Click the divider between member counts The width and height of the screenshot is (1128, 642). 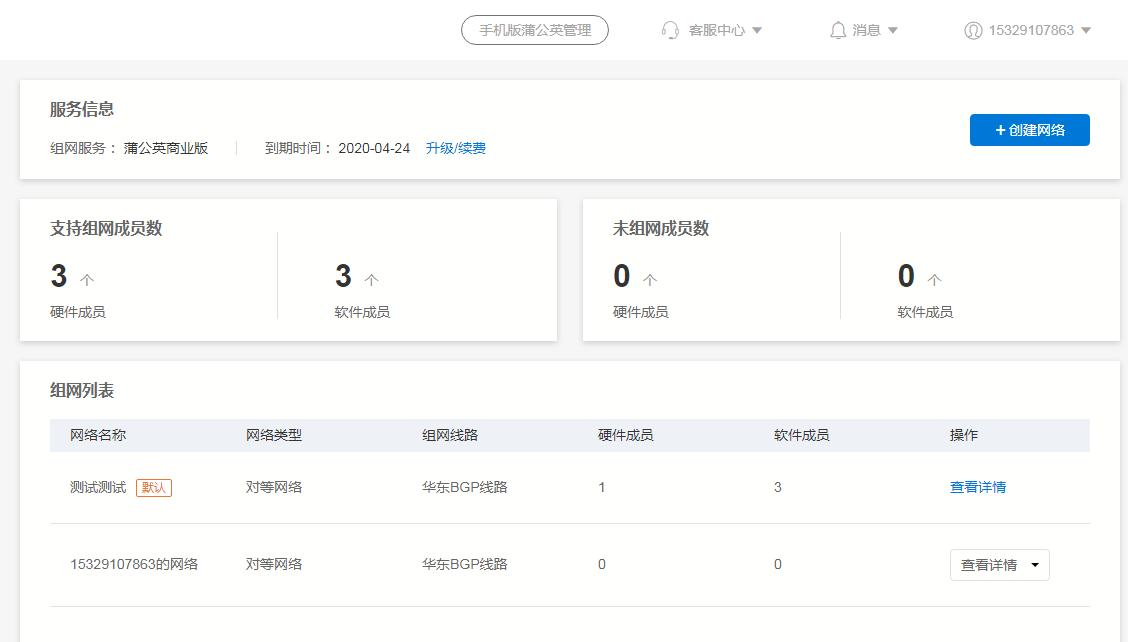[x=277, y=280]
